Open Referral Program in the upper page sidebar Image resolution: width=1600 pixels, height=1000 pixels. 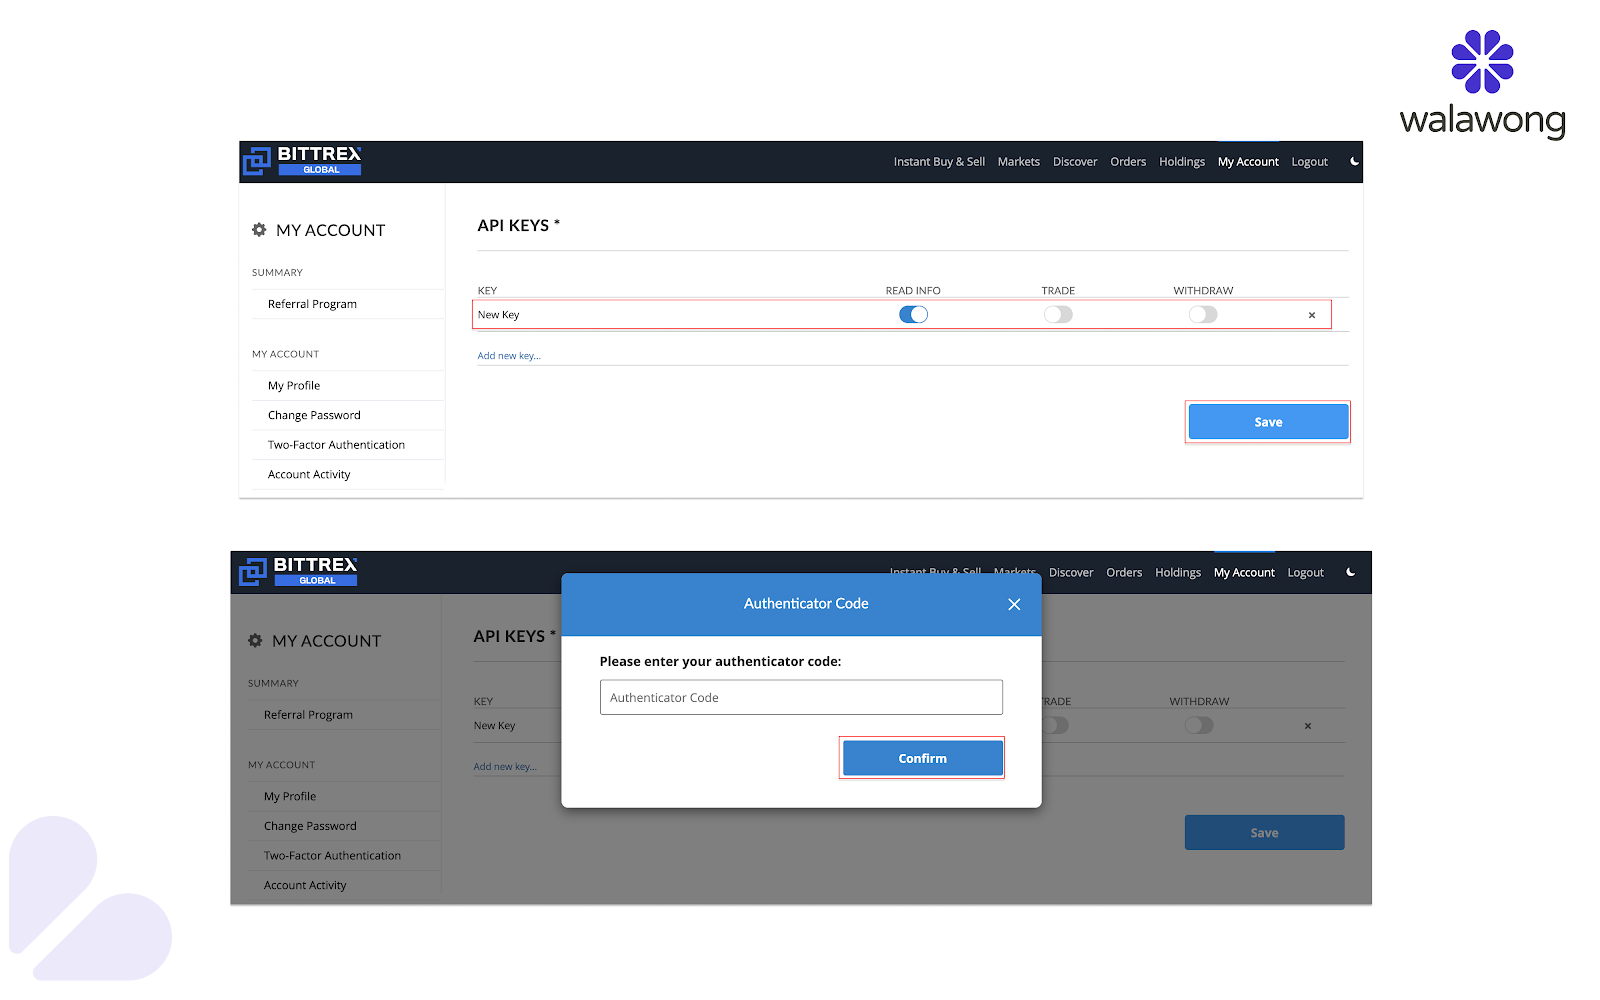click(312, 304)
